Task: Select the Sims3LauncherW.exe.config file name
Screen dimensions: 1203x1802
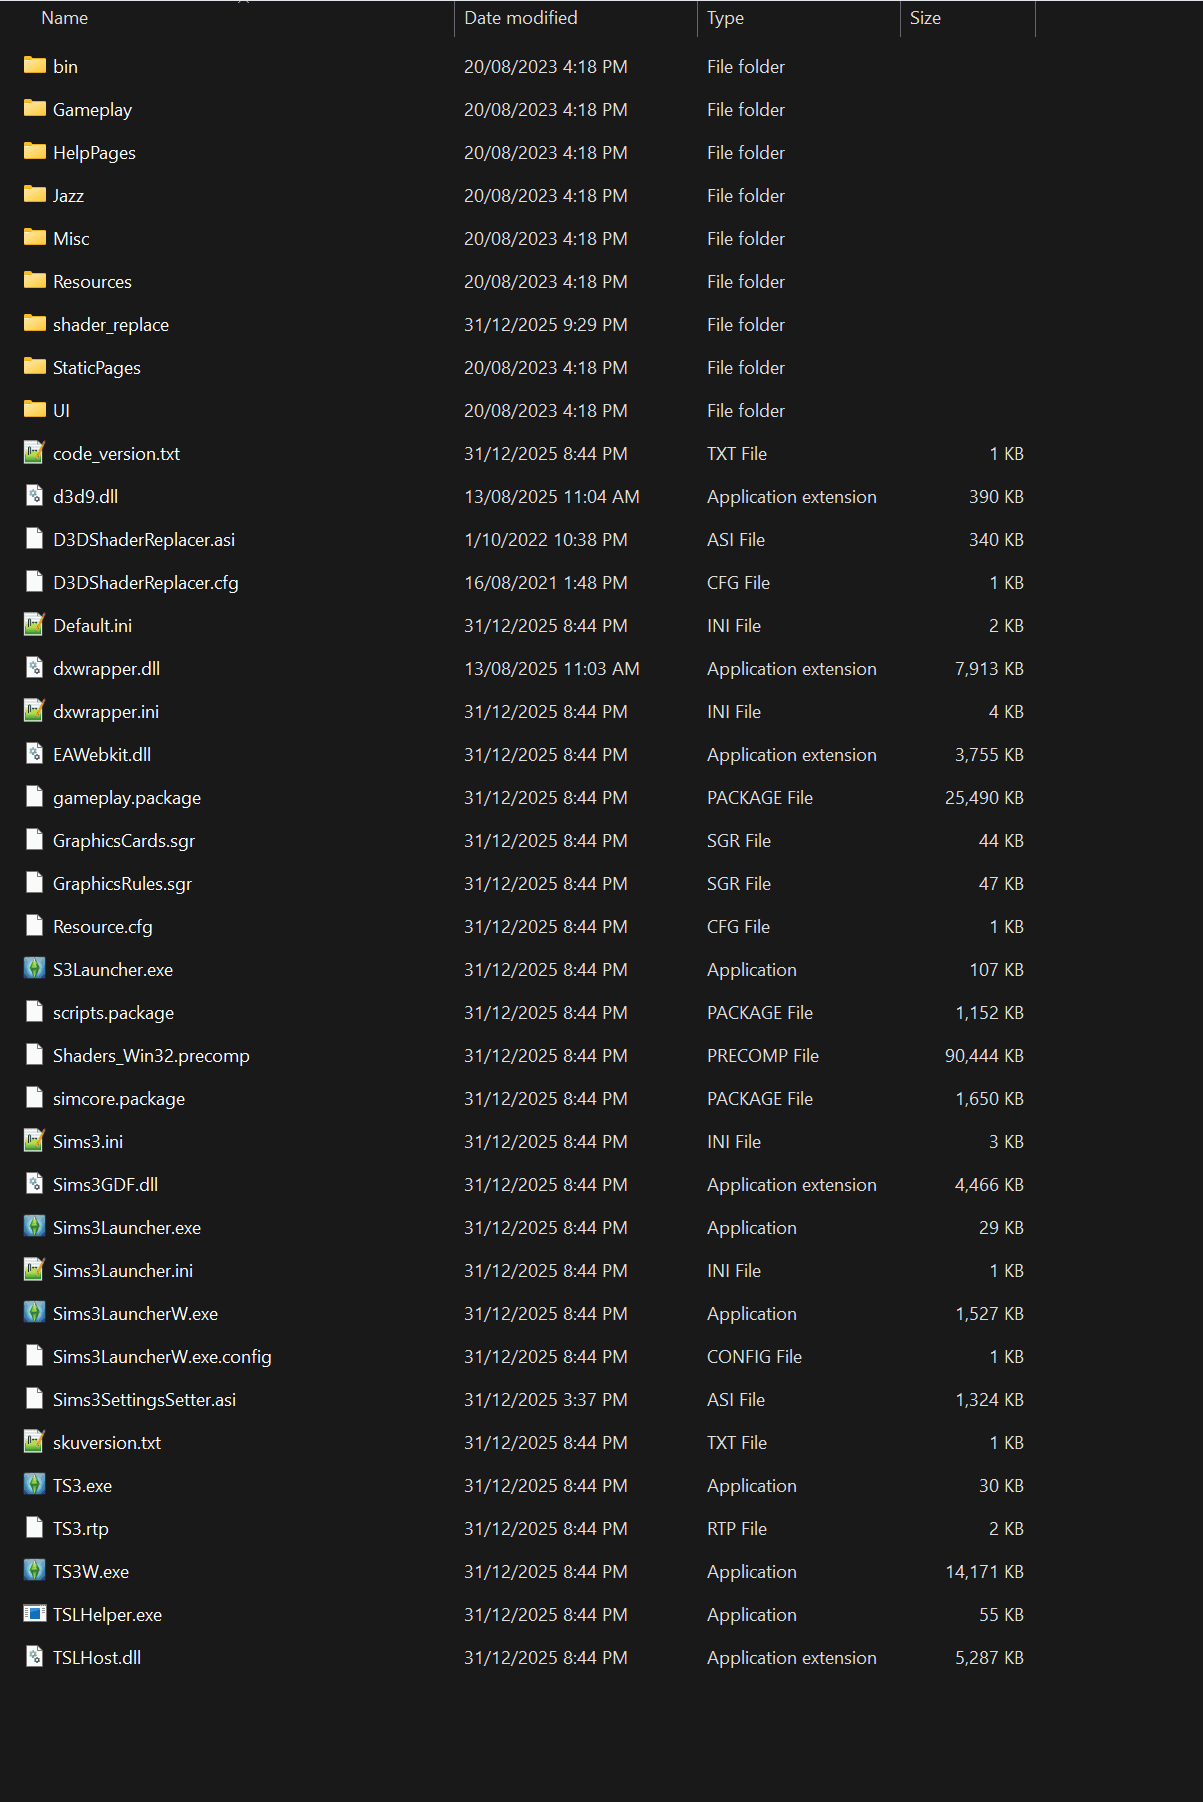Action: click(162, 1357)
